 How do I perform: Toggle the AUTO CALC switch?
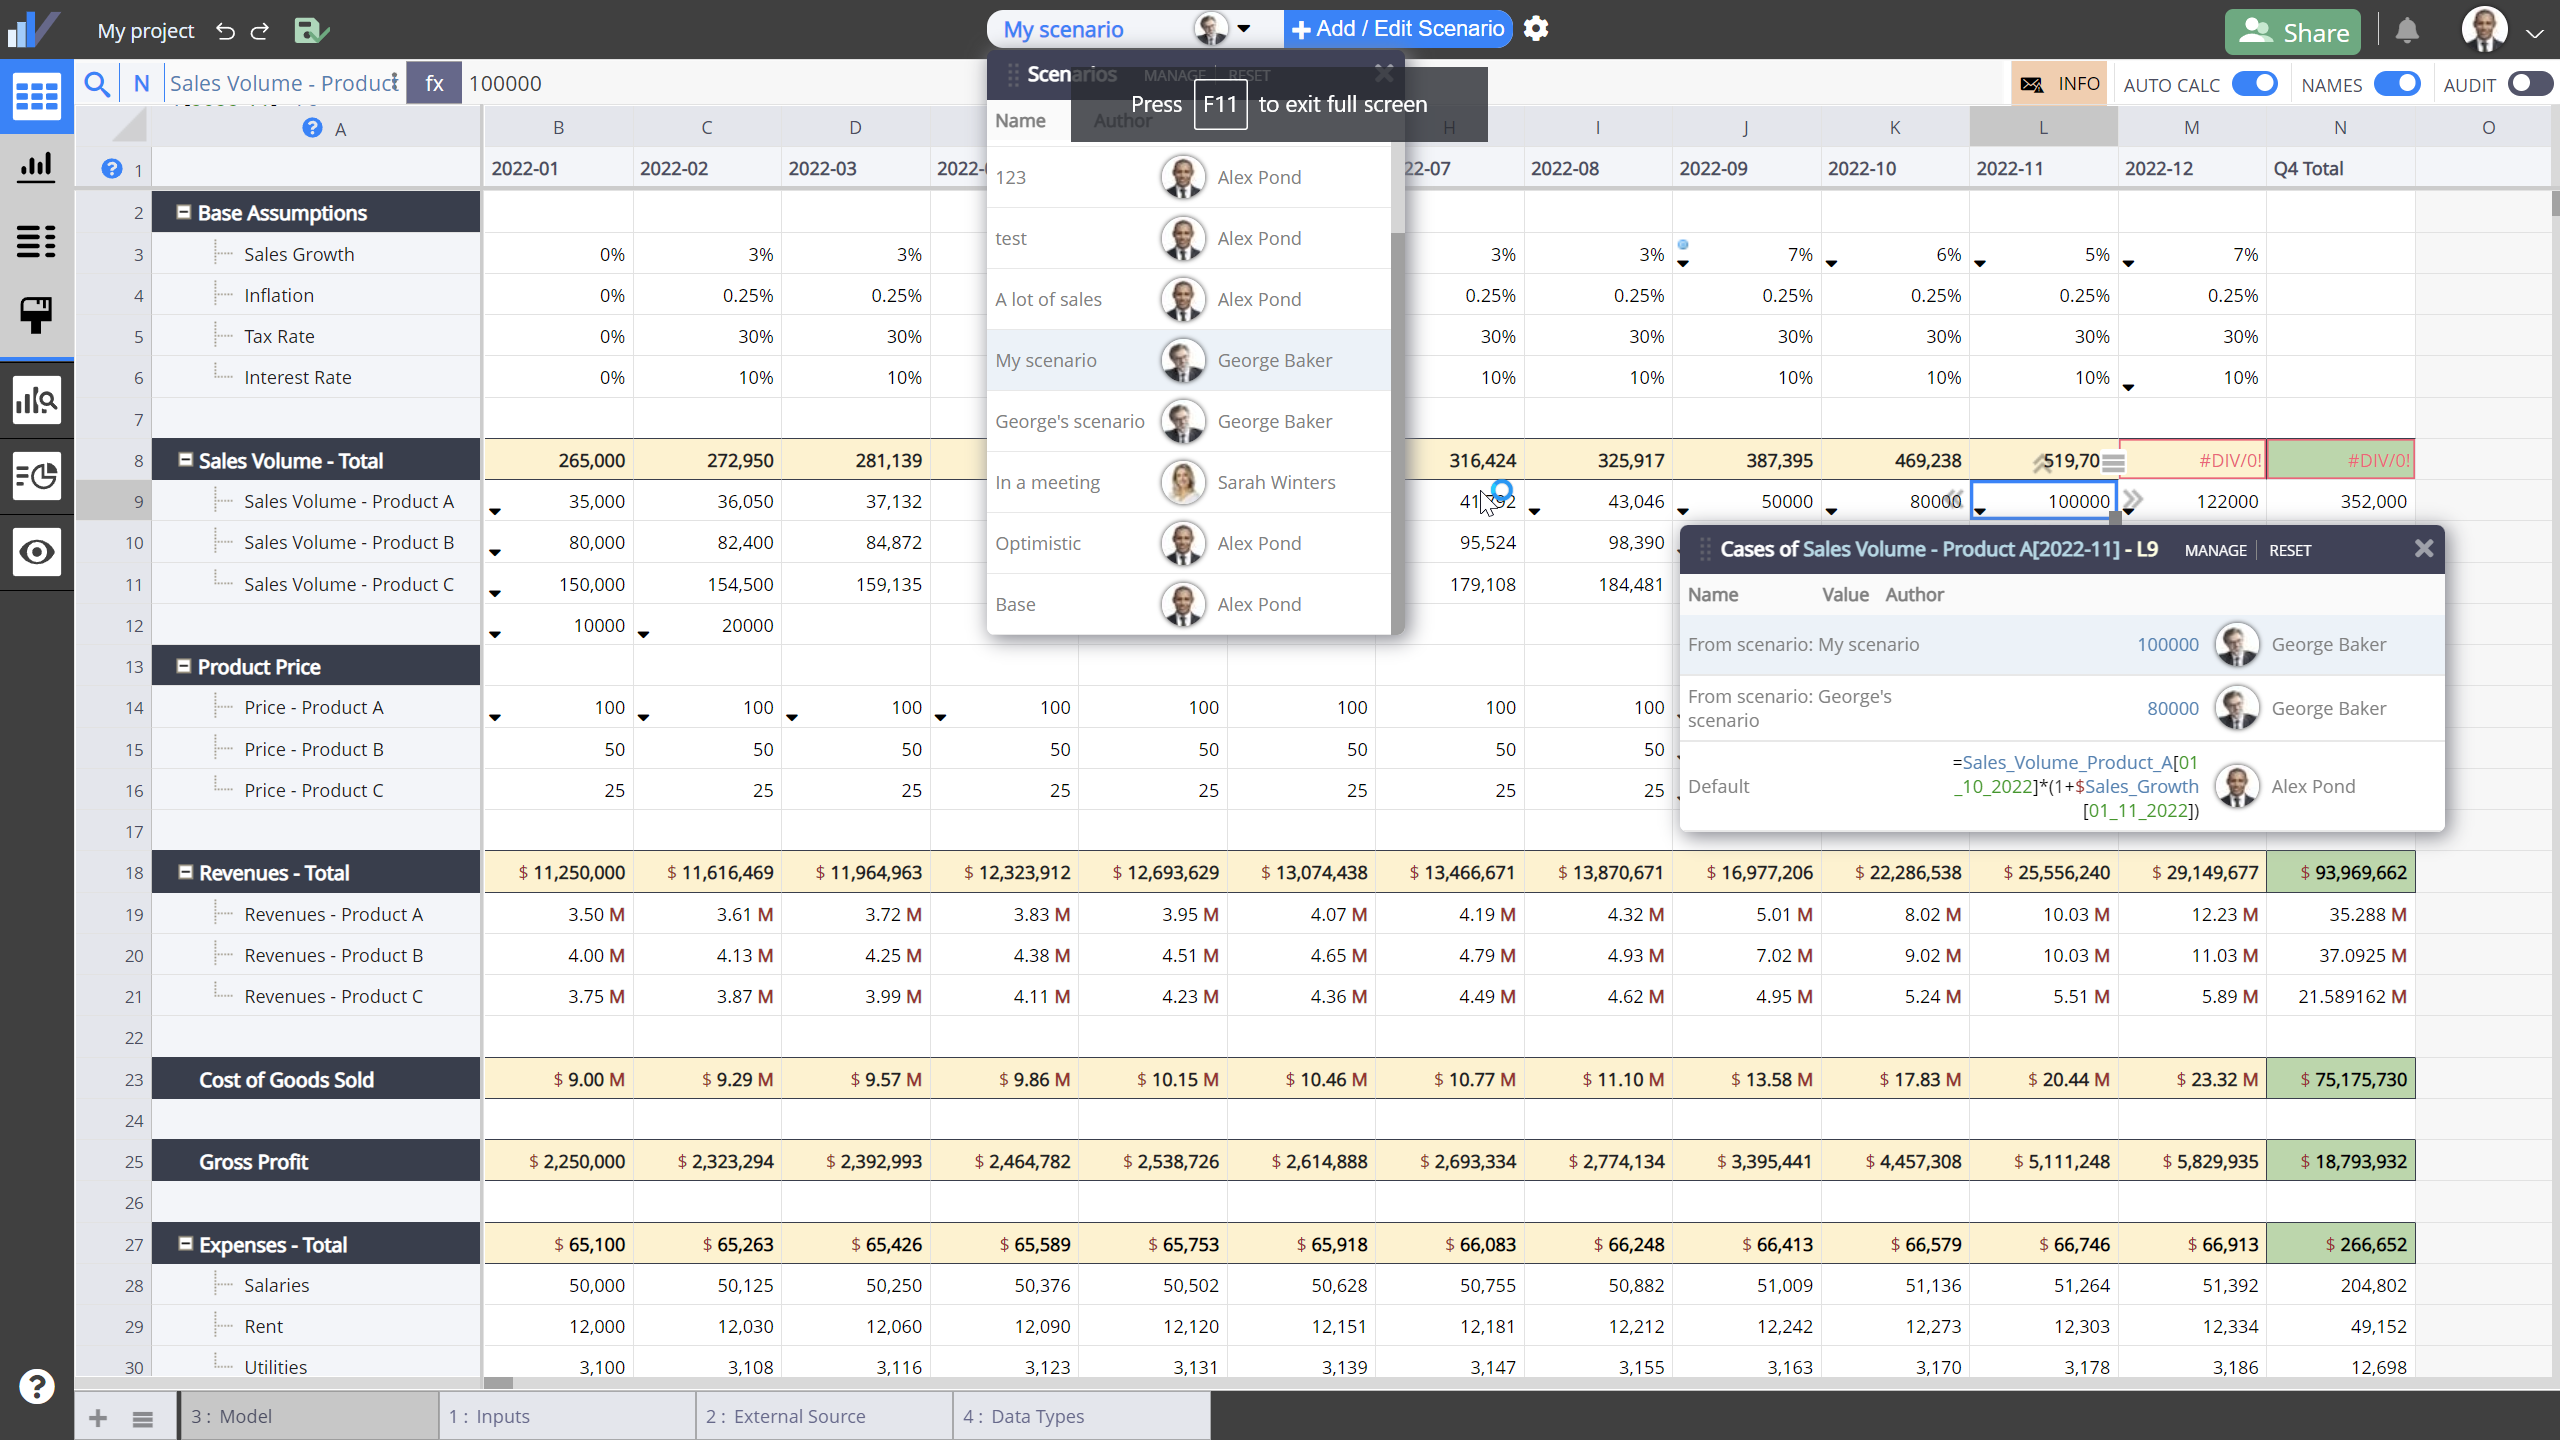(2254, 84)
